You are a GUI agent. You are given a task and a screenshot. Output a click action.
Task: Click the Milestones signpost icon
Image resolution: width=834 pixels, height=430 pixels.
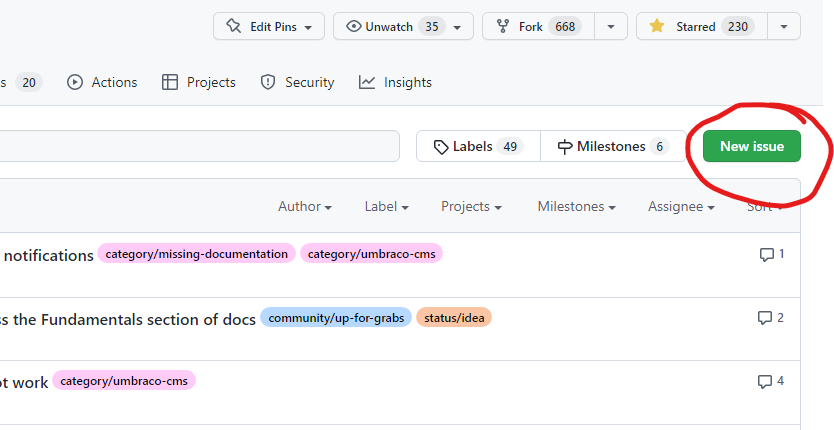pos(565,147)
